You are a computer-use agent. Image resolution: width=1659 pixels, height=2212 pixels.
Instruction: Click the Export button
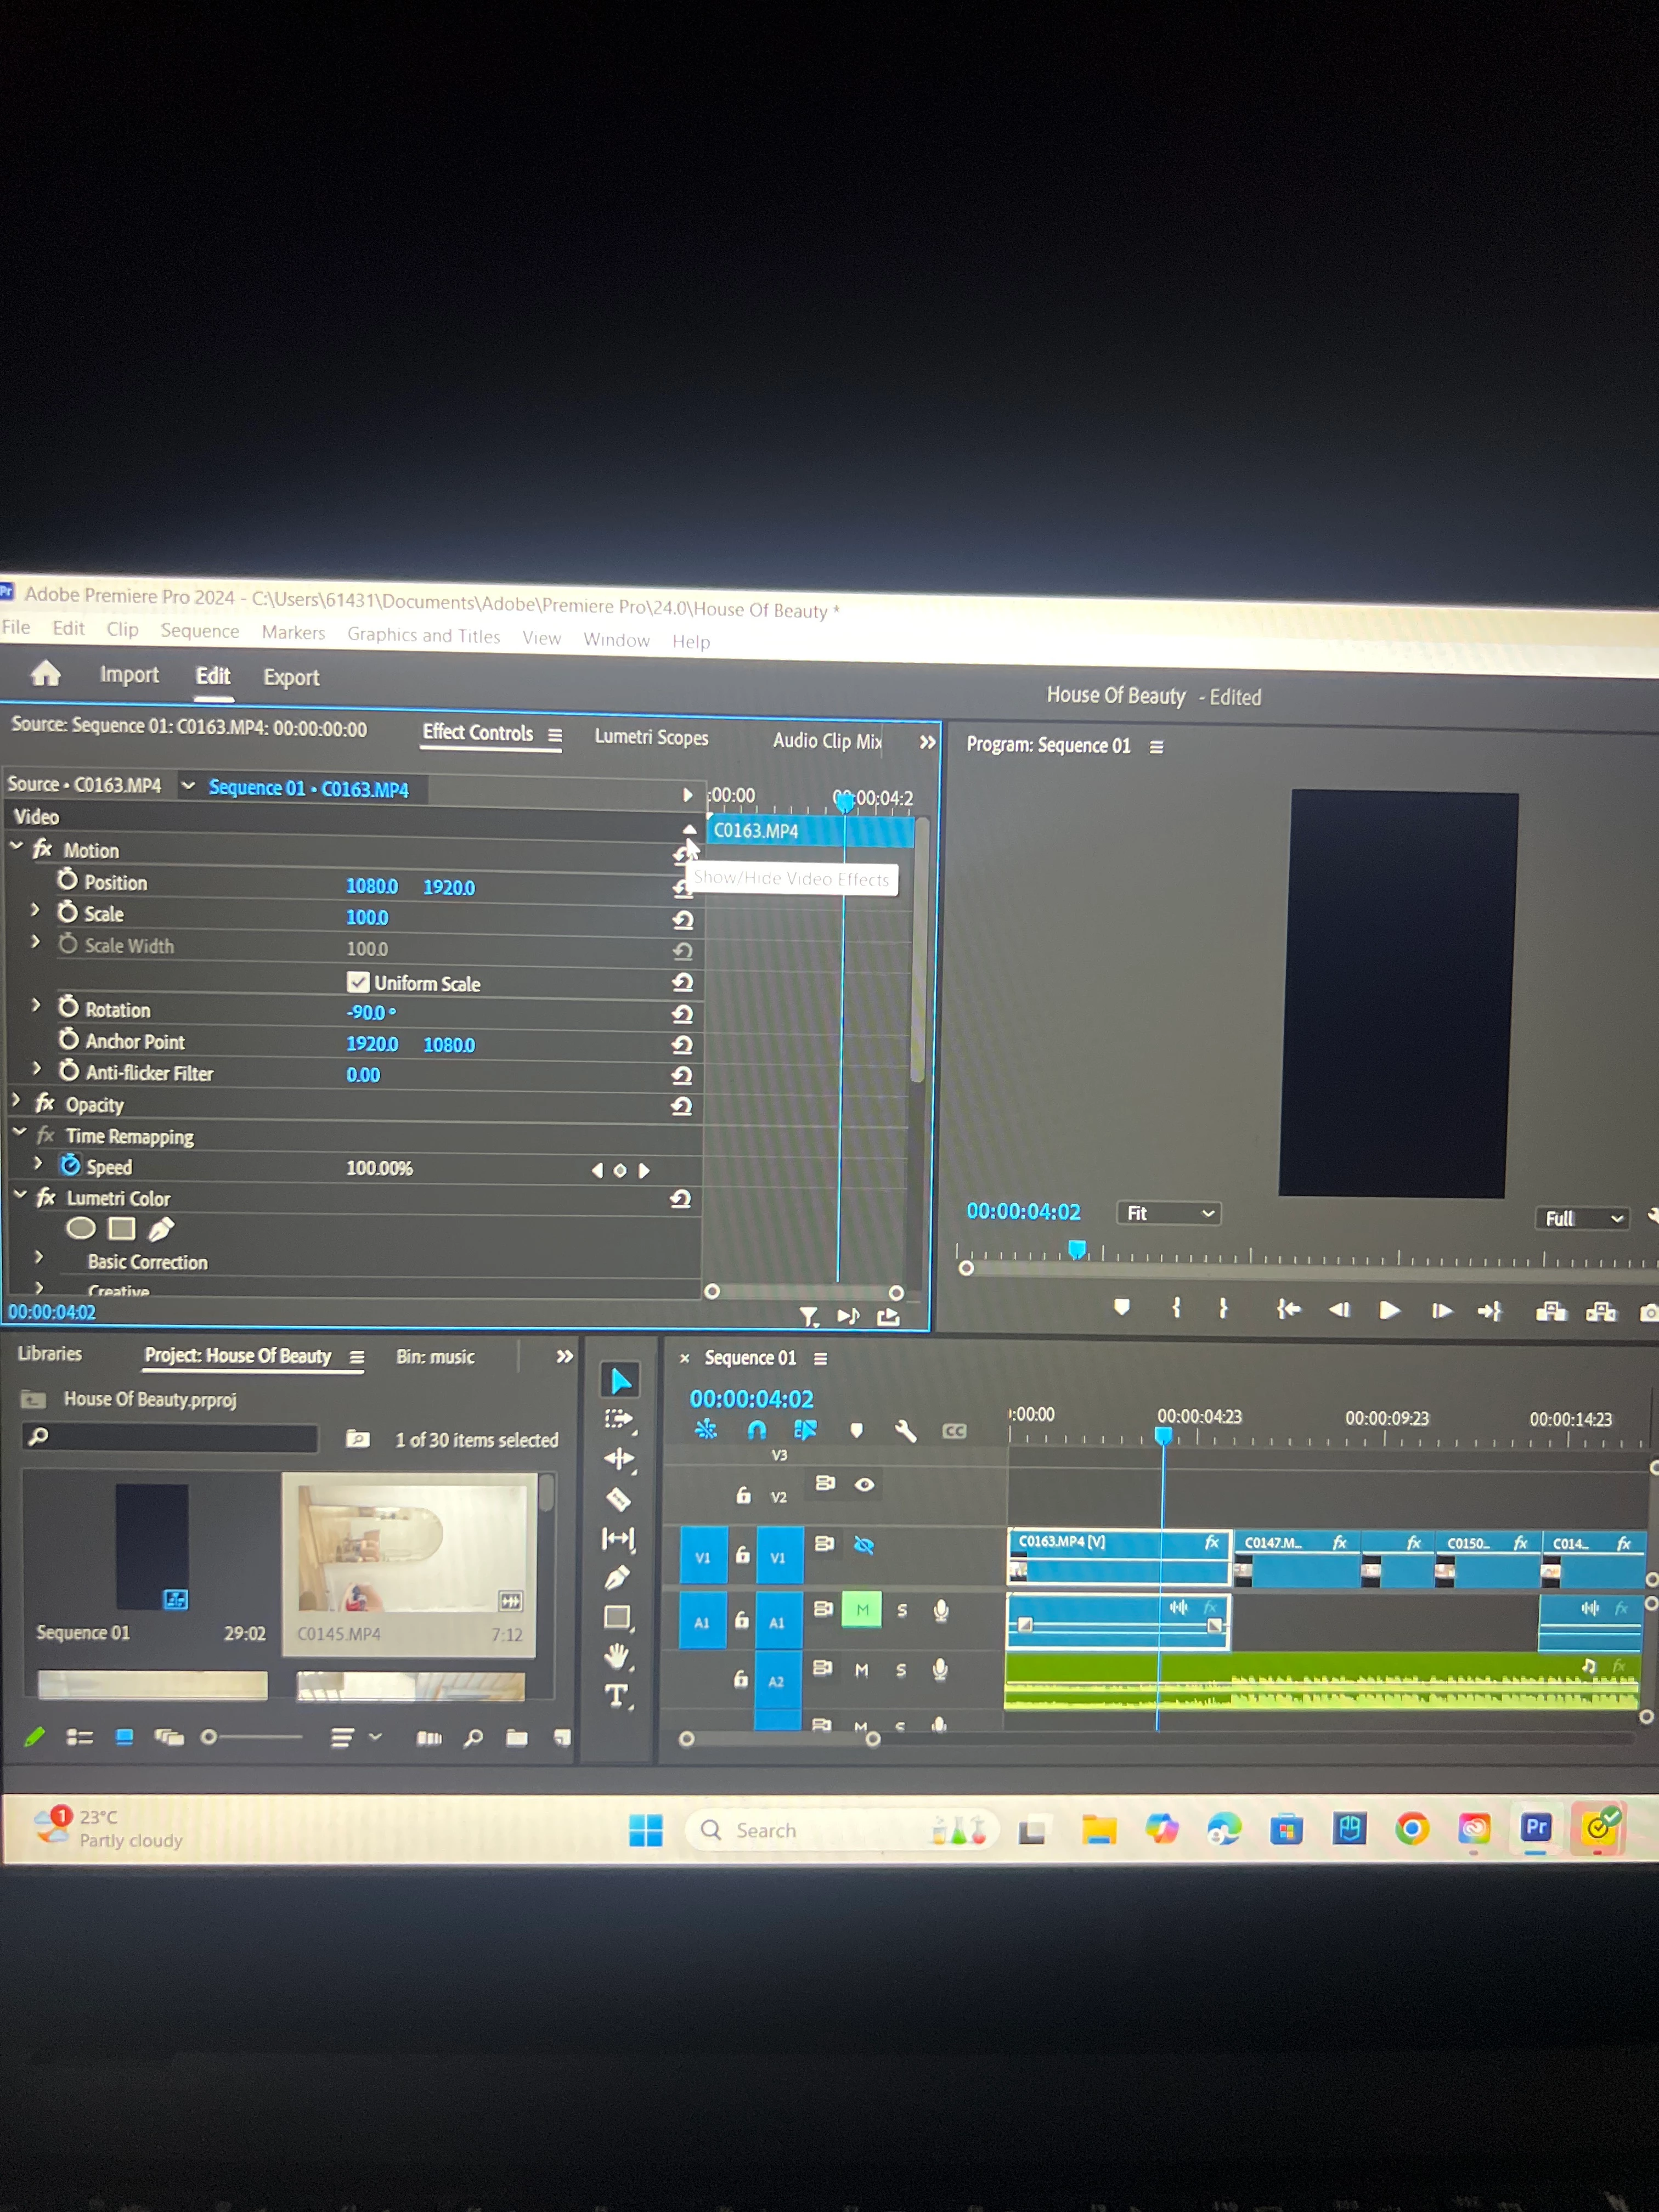click(x=291, y=677)
